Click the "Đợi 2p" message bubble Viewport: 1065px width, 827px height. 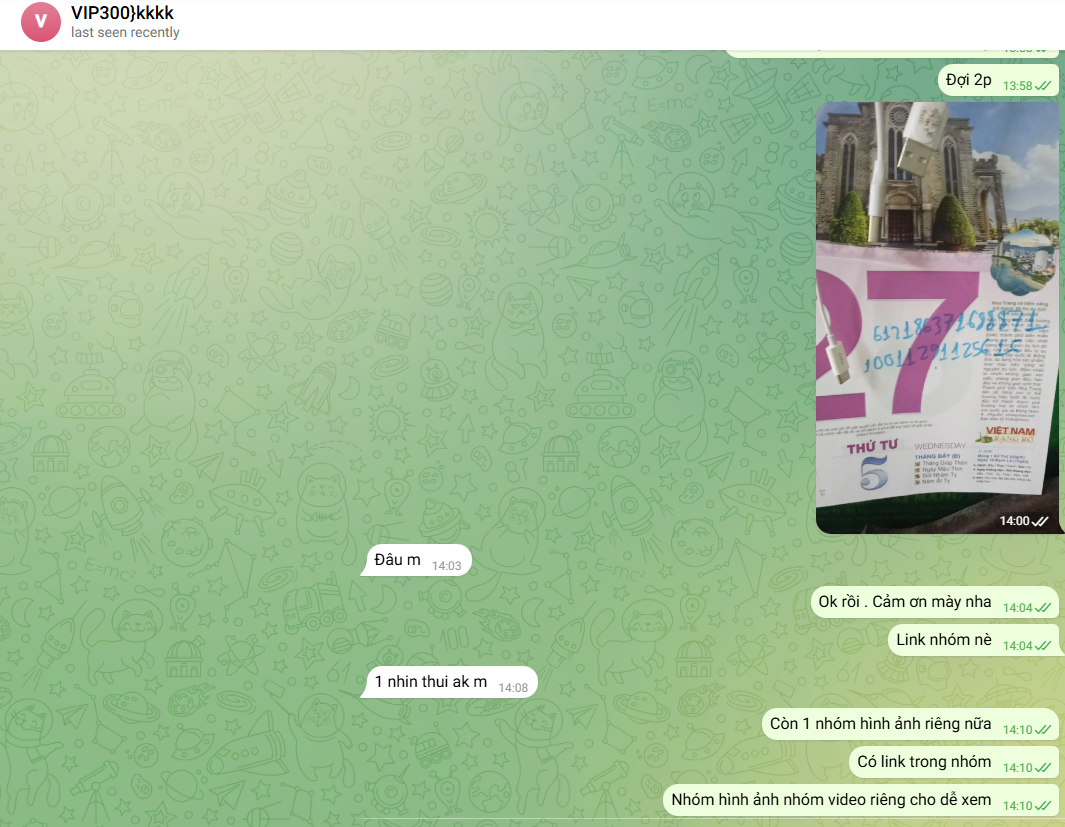click(968, 80)
